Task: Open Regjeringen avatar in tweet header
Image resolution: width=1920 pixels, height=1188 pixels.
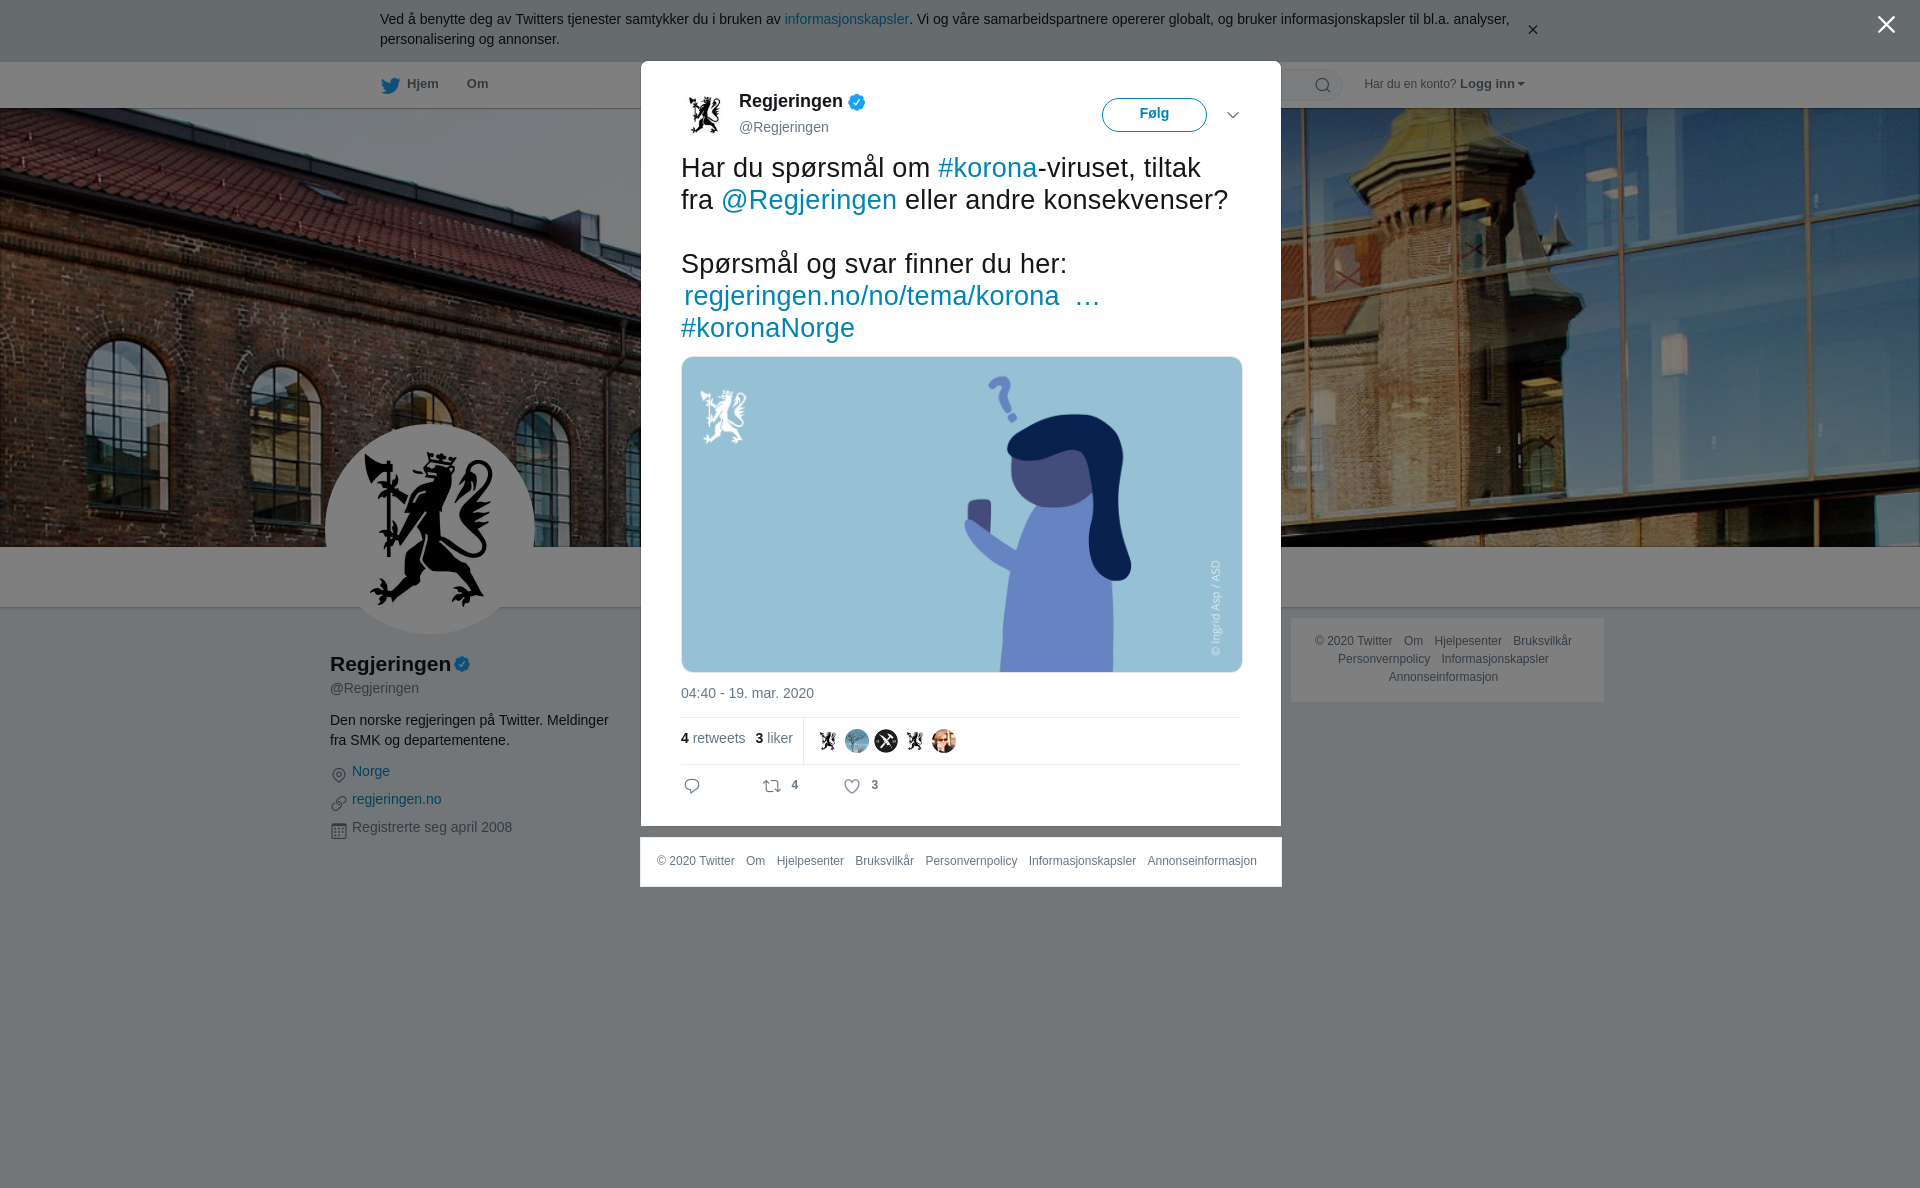Action: 705,114
